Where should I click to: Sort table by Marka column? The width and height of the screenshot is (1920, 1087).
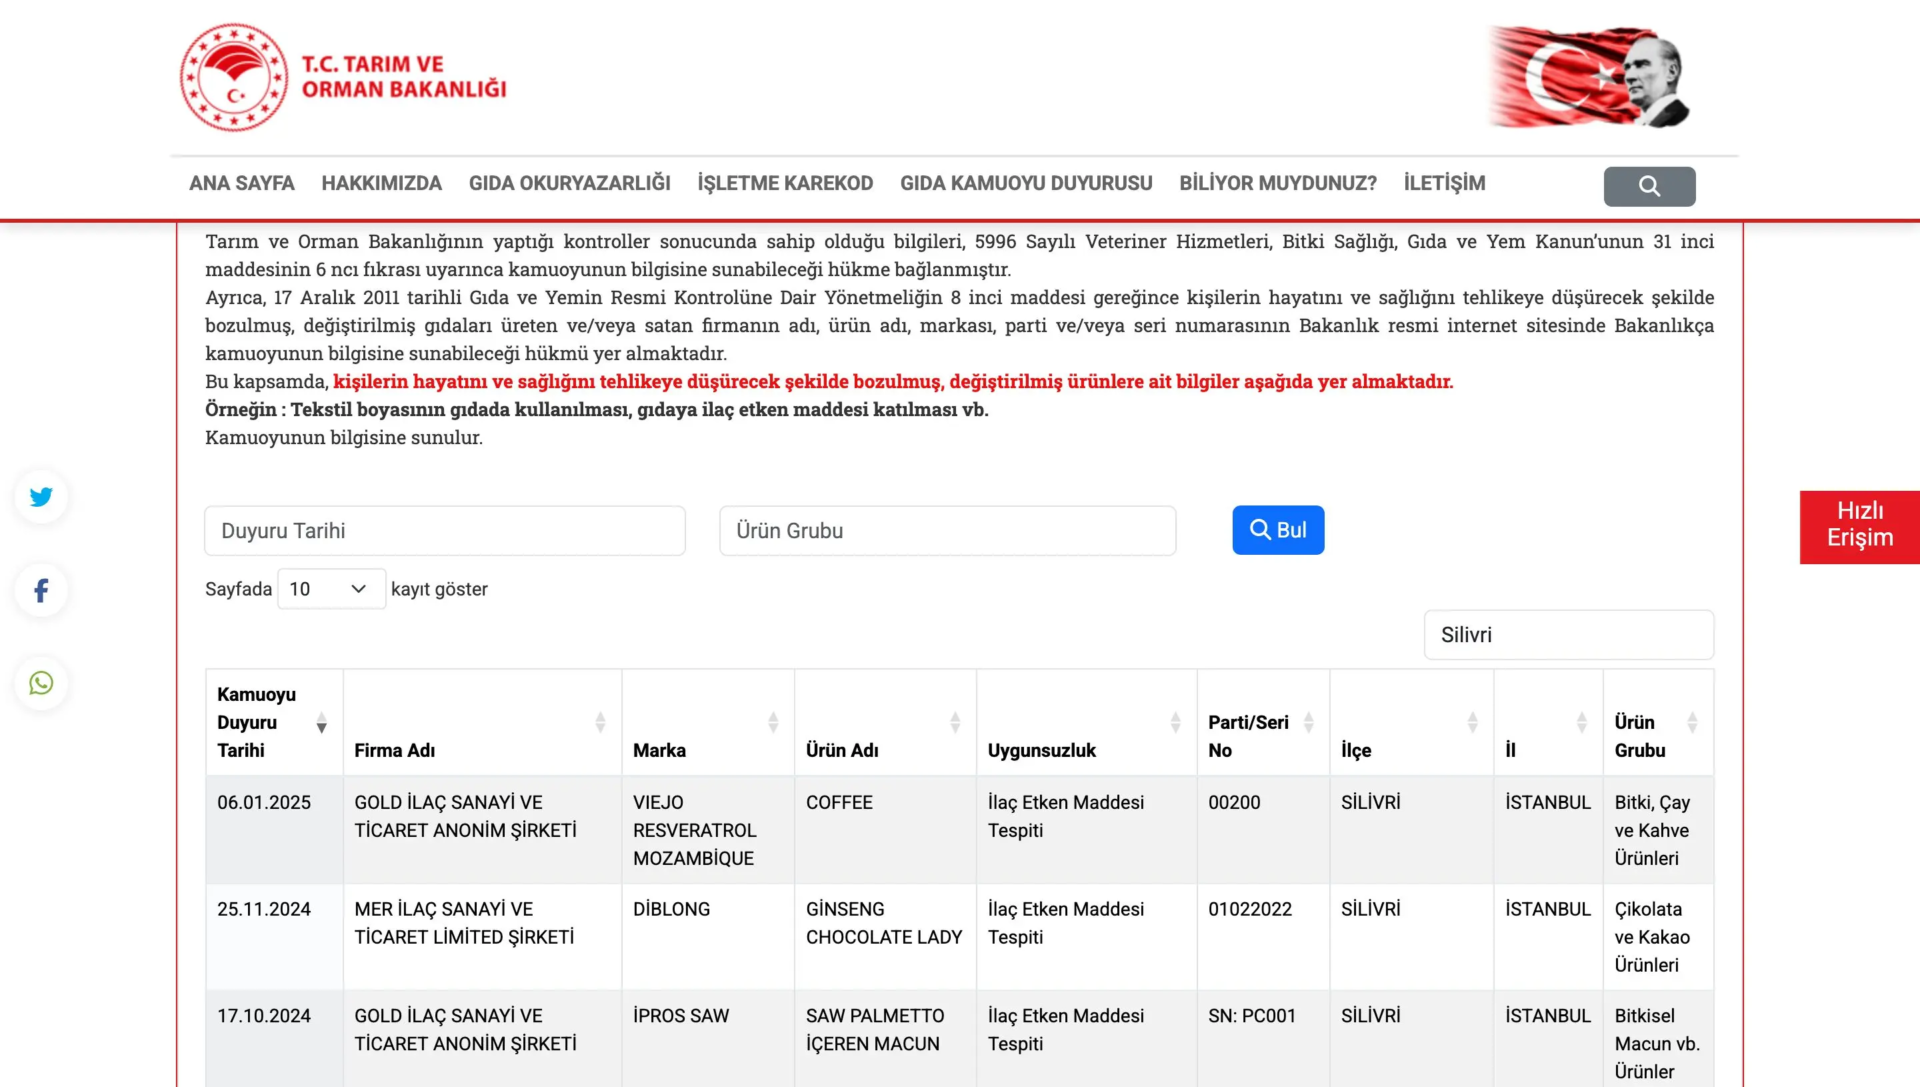773,722
